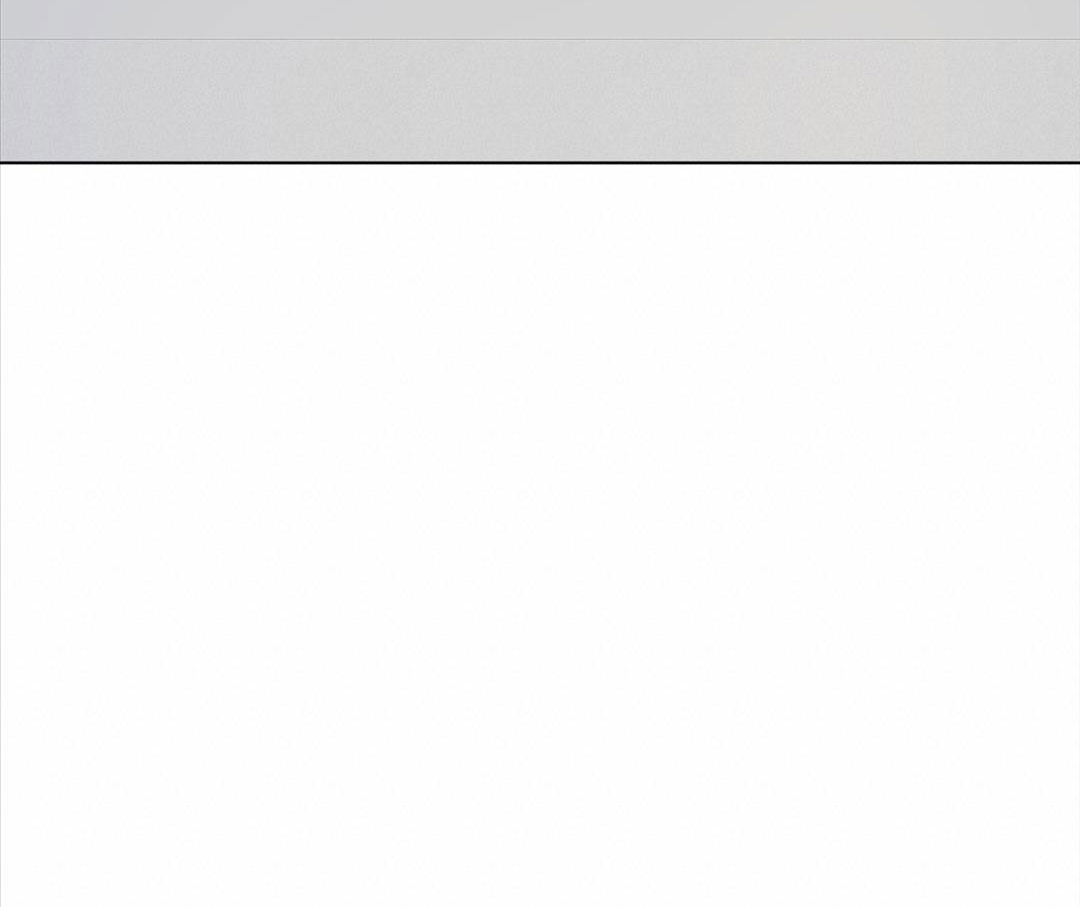Image resolution: width=1080 pixels, height=907 pixels.
Task: Click the empty gray toolbar strip
Action: click(x=540, y=101)
